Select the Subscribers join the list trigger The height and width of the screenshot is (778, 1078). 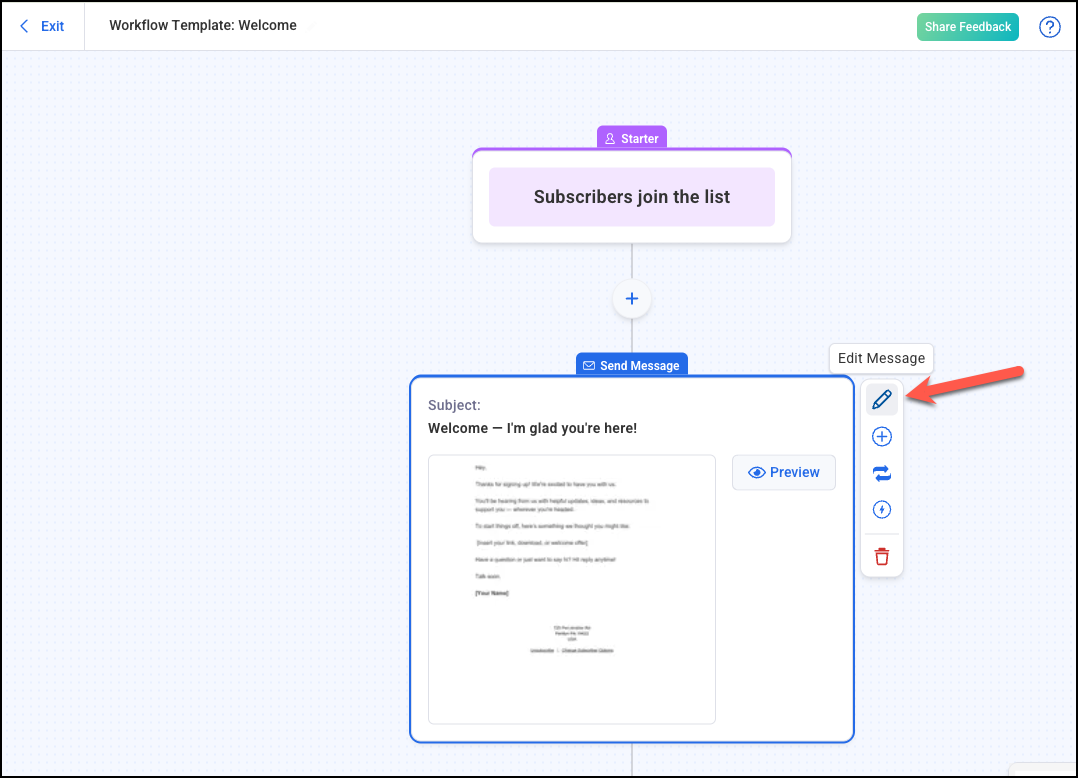[x=632, y=197]
